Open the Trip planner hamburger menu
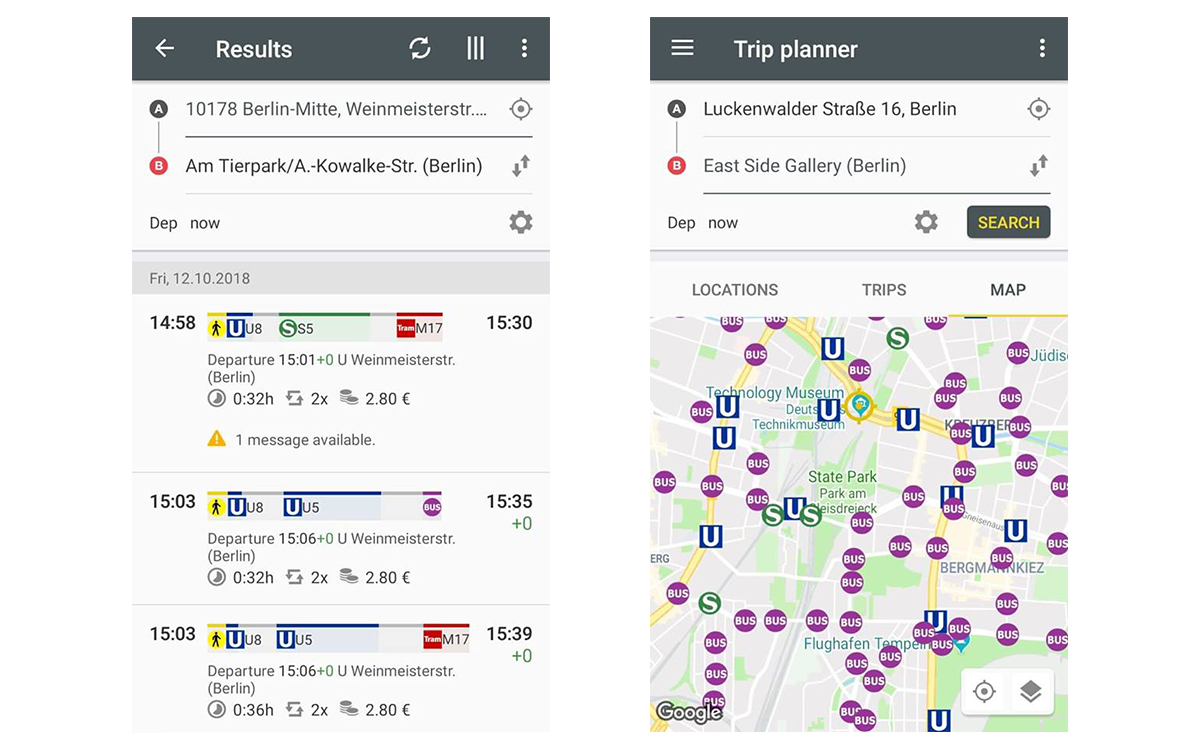This screenshot has width=1200, height=750. (682, 48)
